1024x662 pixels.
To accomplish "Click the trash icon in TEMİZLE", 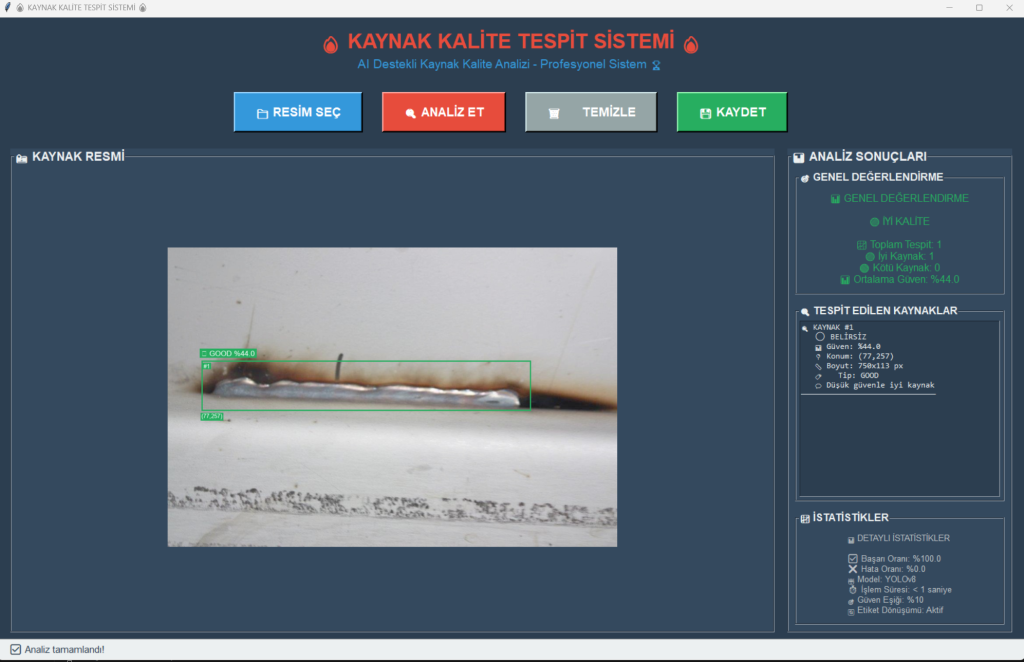I will (553, 113).
